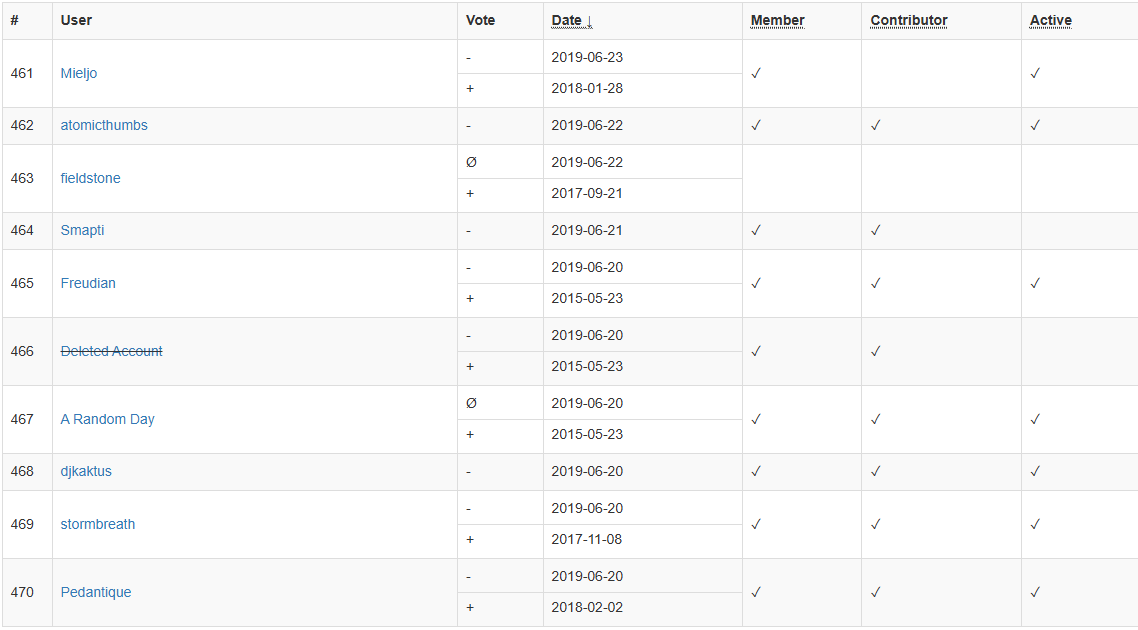Open the Mieljo user profile link
The image size is (1138, 630).
click(78, 73)
